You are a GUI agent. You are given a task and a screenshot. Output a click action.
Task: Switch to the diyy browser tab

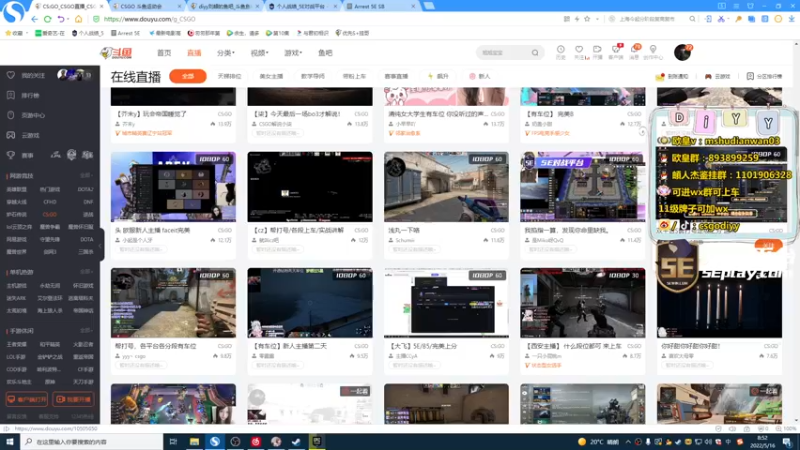(223, 6)
